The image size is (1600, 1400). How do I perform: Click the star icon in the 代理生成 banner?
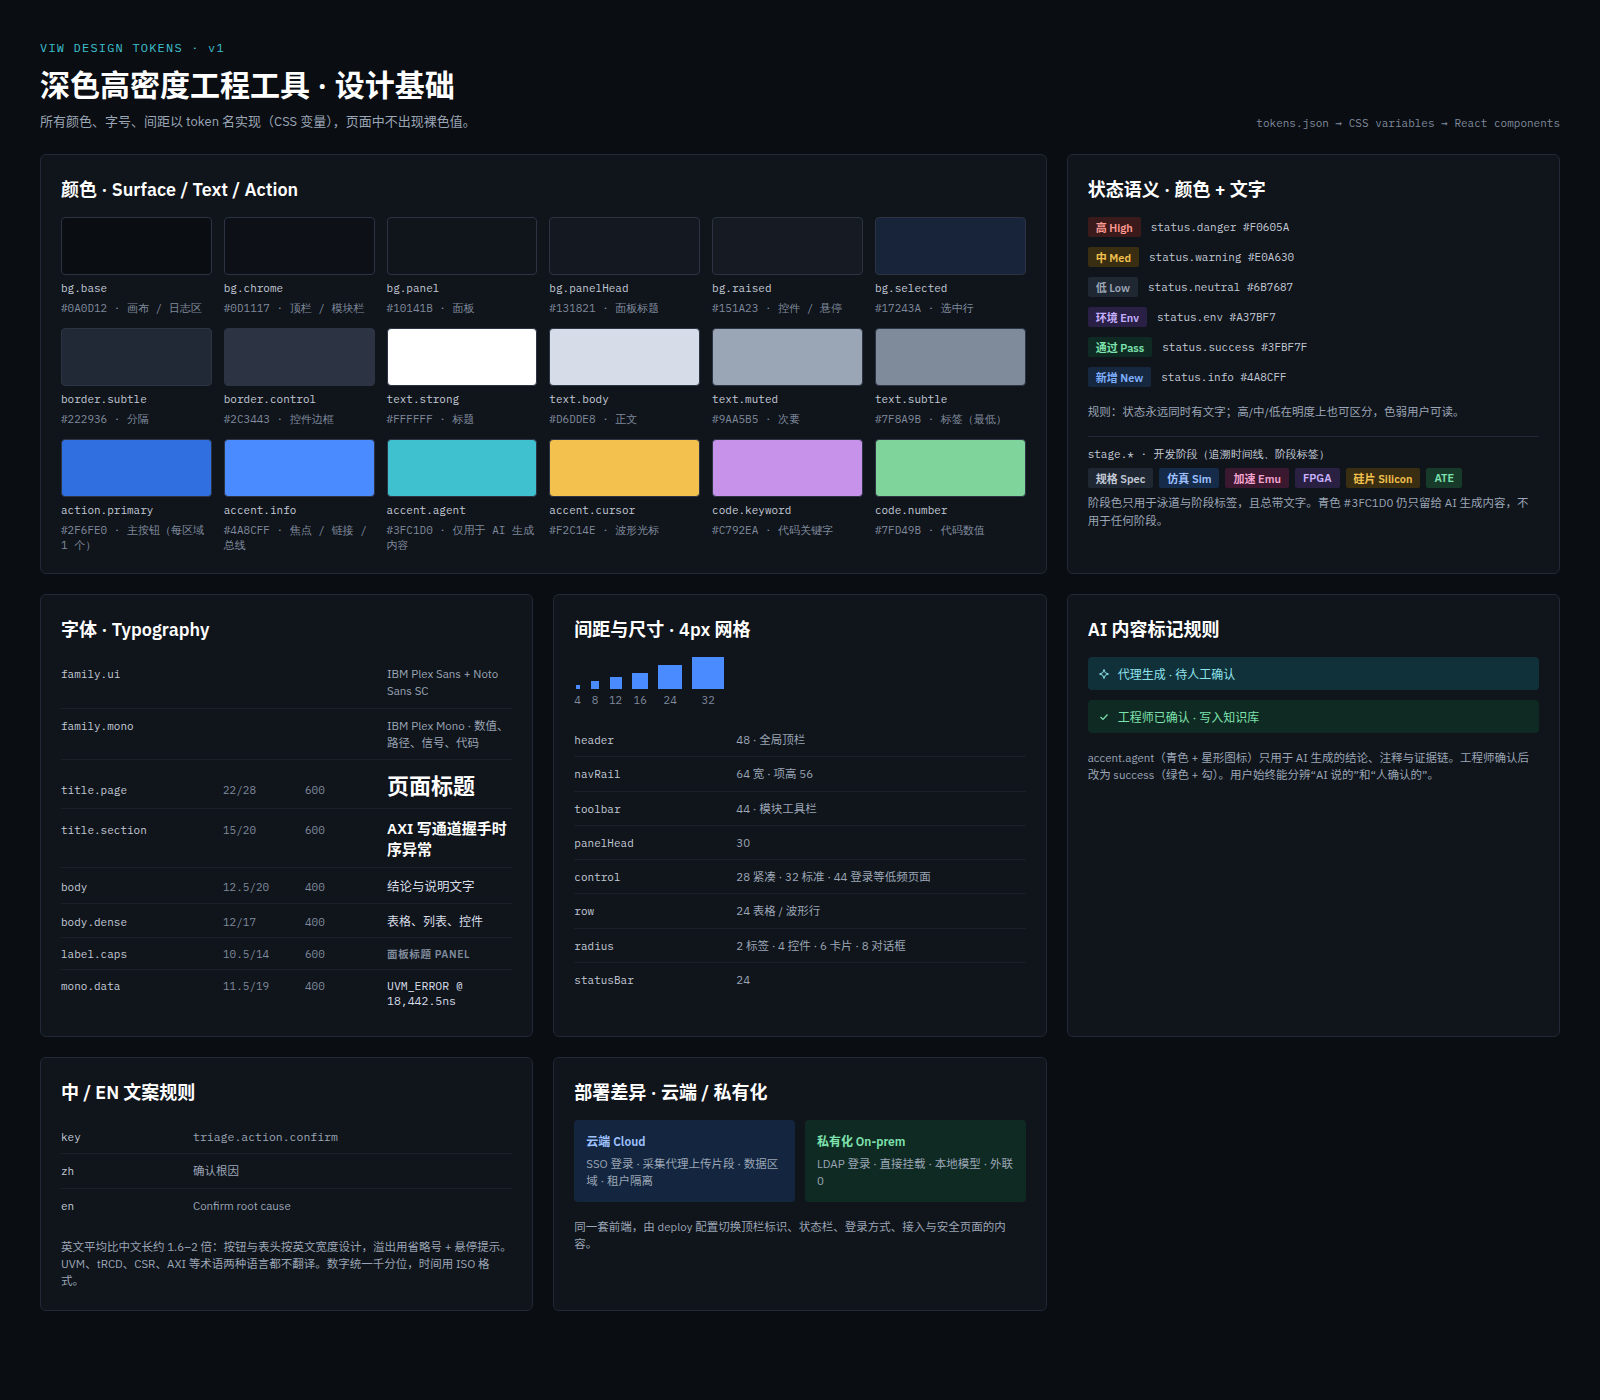coord(1104,674)
